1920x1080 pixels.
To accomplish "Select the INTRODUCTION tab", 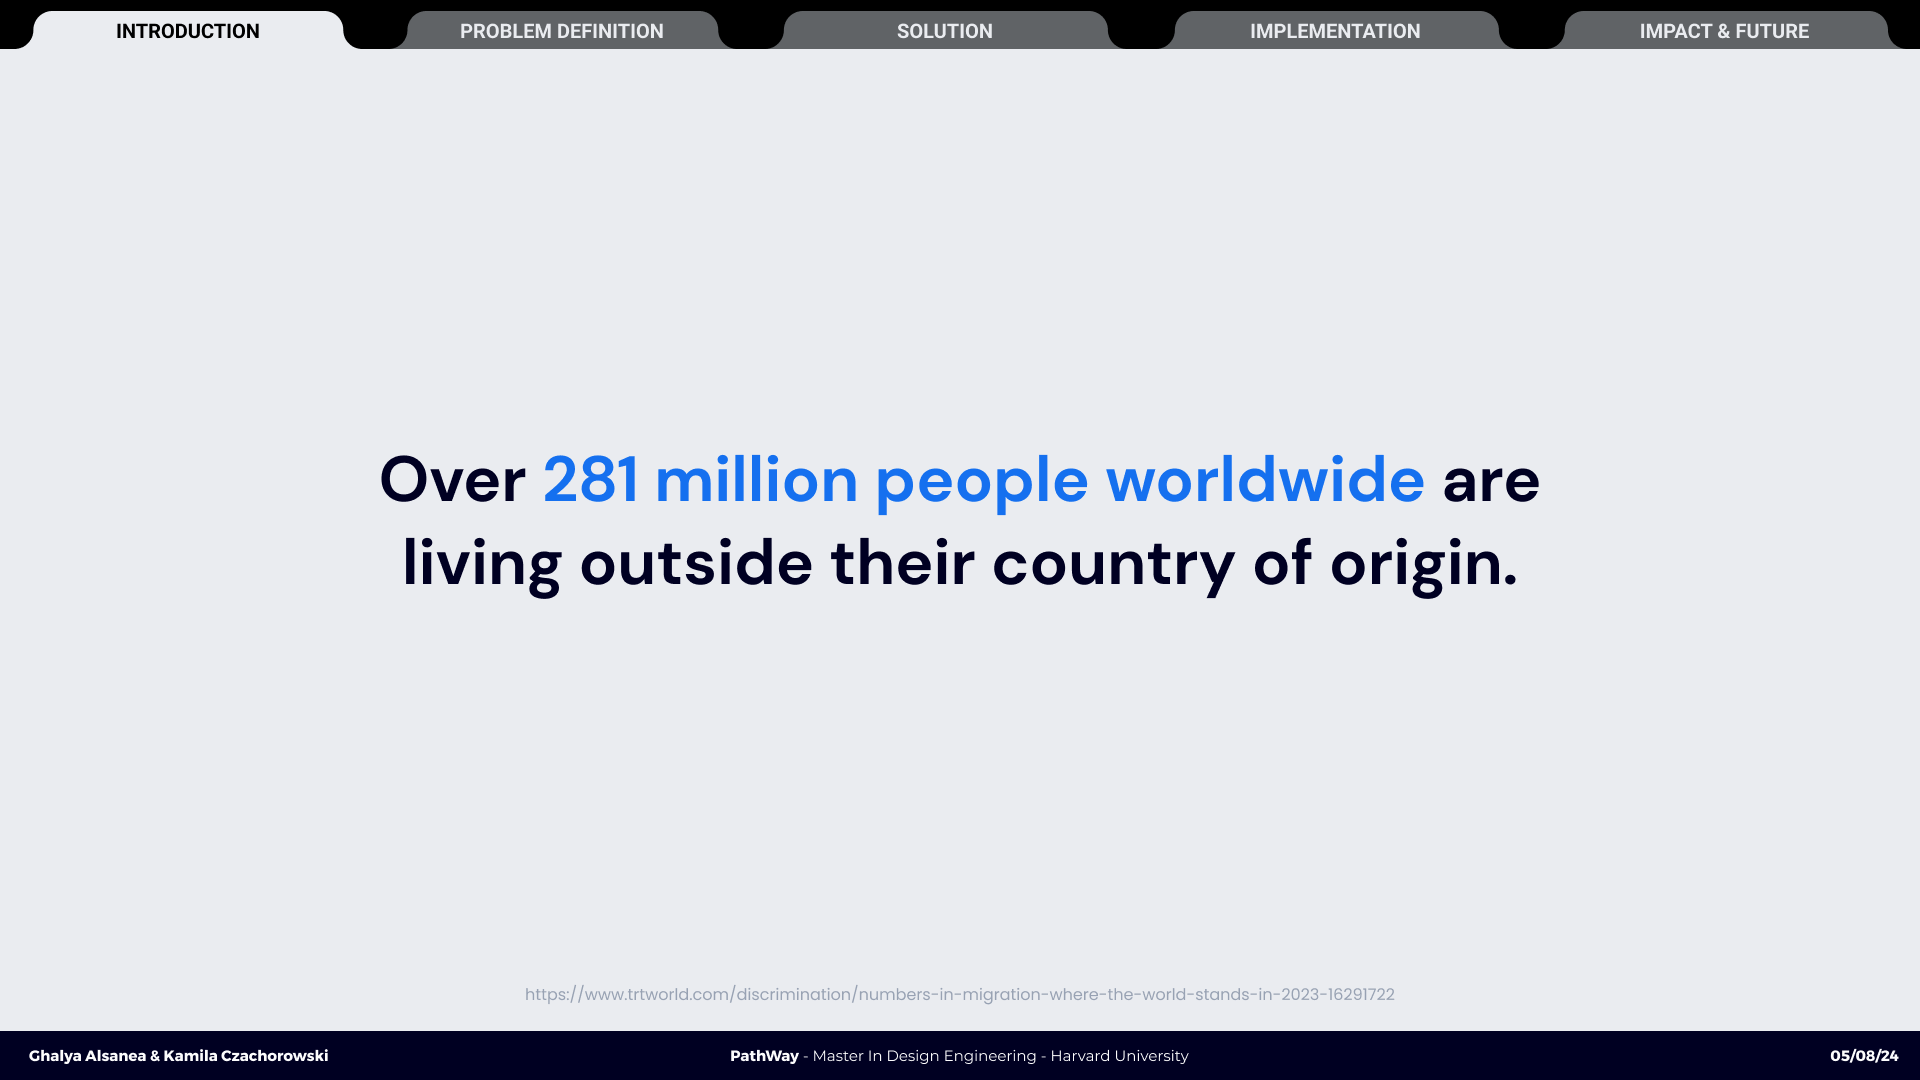I will (188, 31).
